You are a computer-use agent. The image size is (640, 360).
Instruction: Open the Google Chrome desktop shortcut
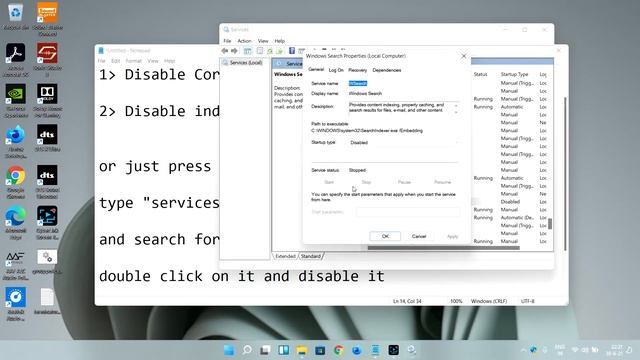[16, 182]
